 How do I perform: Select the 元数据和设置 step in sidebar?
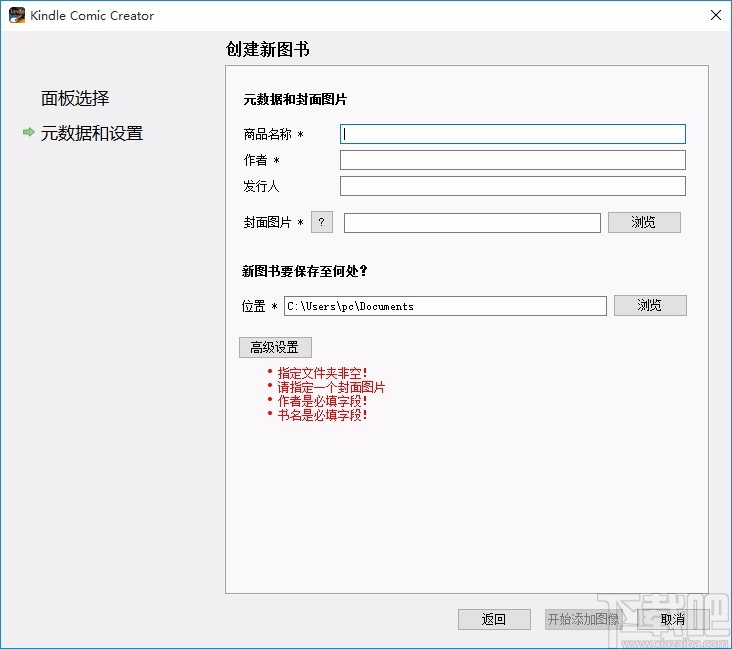92,134
